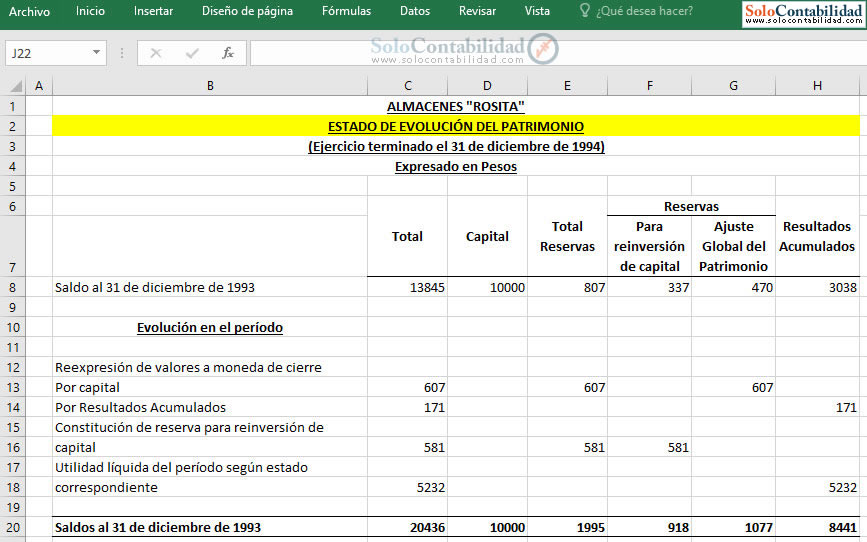Click the Reexpresión de valores a moneda de cierre cell

click(x=210, y=368)
